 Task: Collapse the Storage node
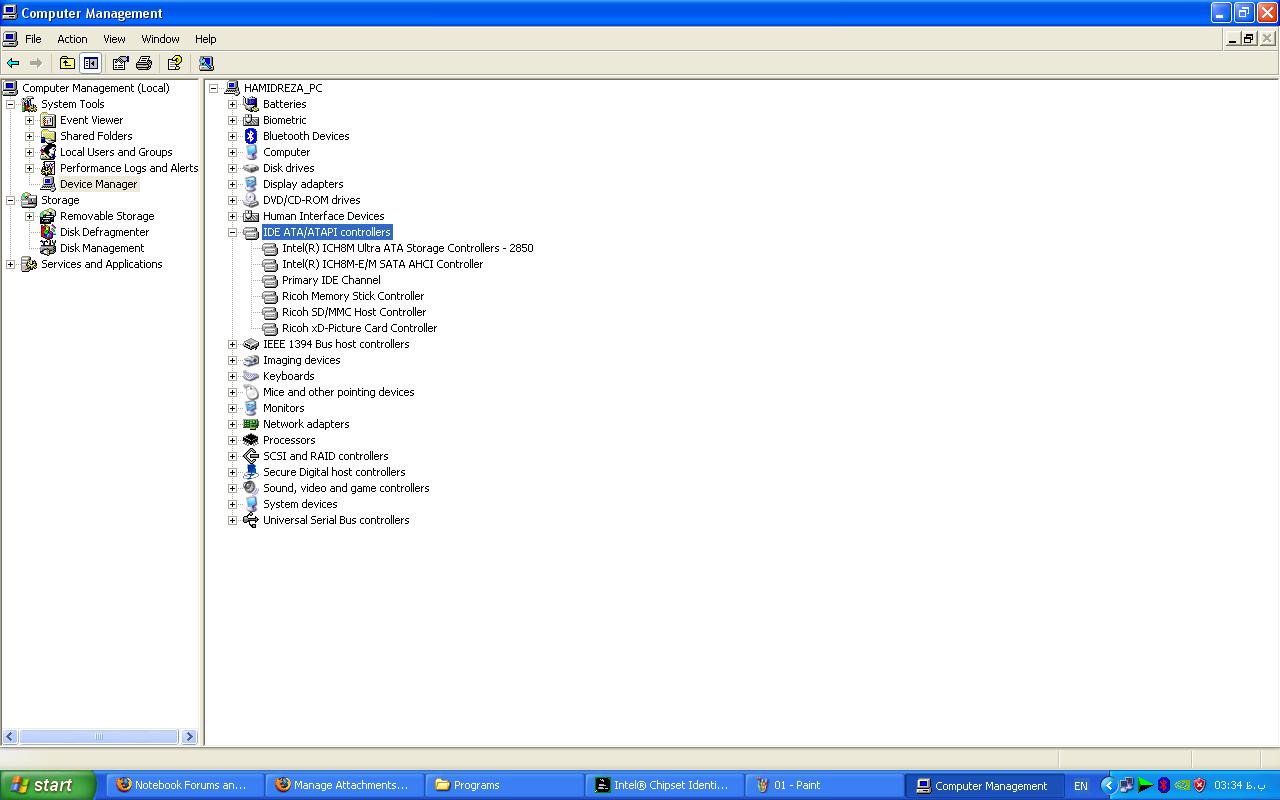[11, 200]
